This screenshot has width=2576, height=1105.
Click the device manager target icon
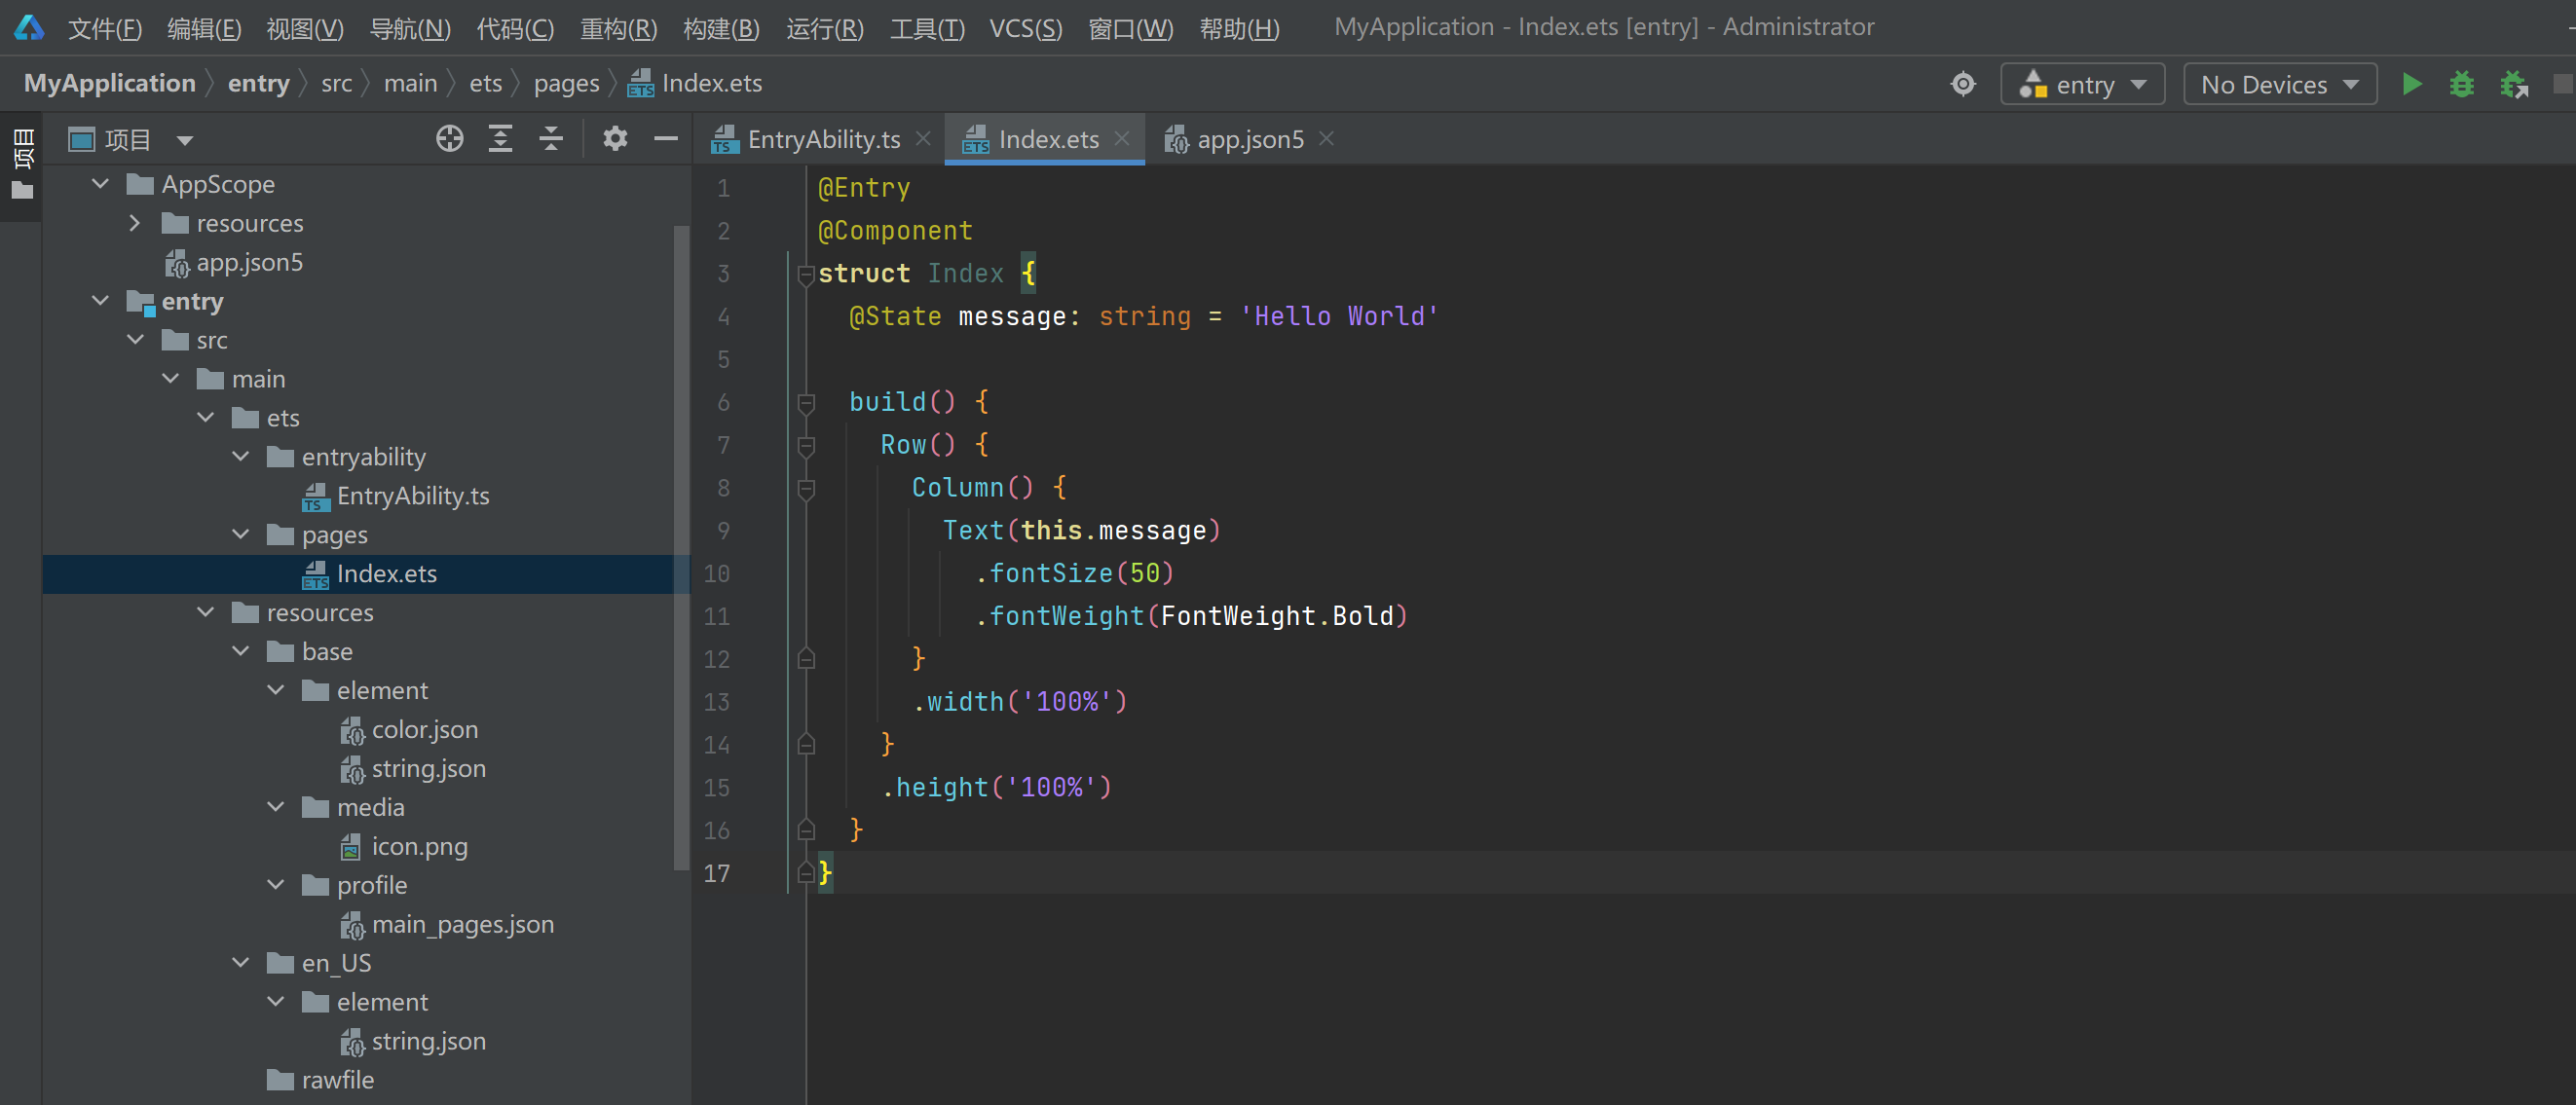pyautogui.click(x=1963, y=84)
